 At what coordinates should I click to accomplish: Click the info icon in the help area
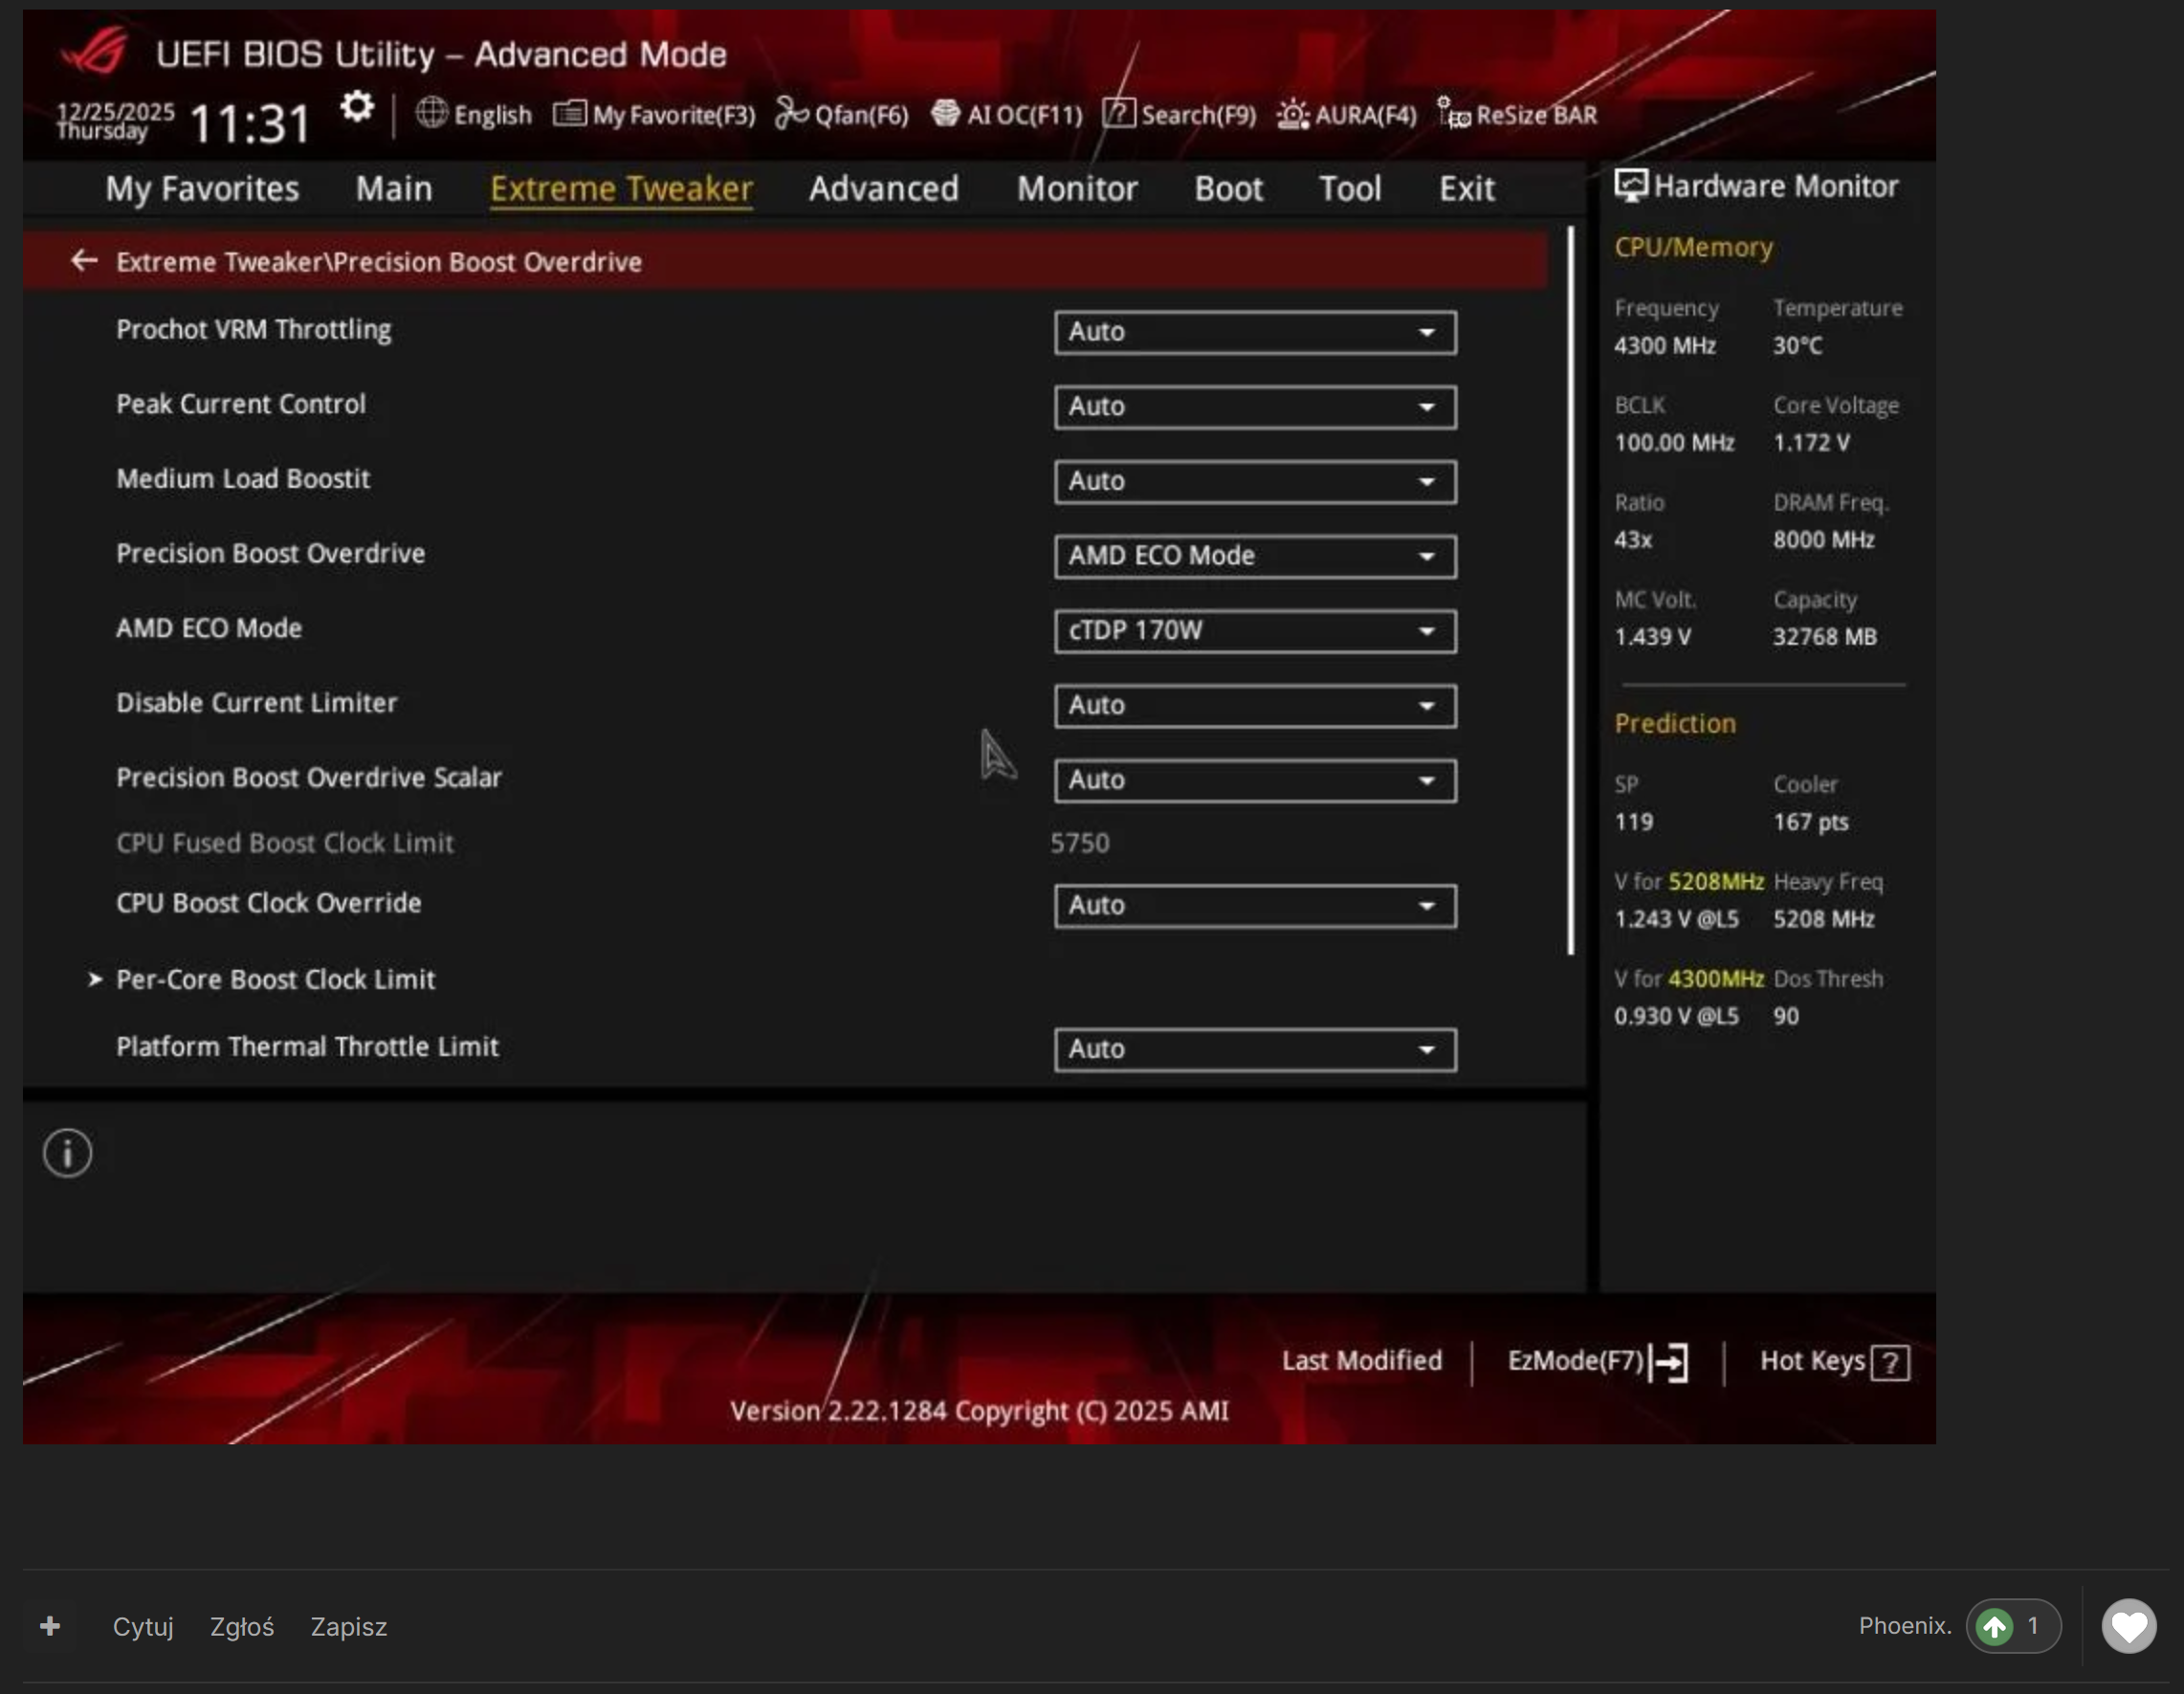[x=67, y=1153]
